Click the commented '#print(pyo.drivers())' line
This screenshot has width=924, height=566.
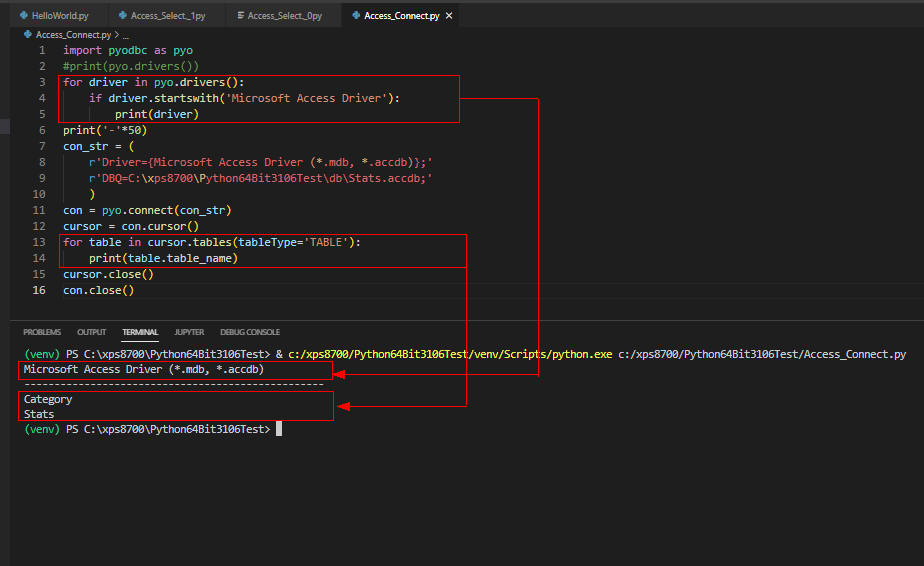click(131, 66)
